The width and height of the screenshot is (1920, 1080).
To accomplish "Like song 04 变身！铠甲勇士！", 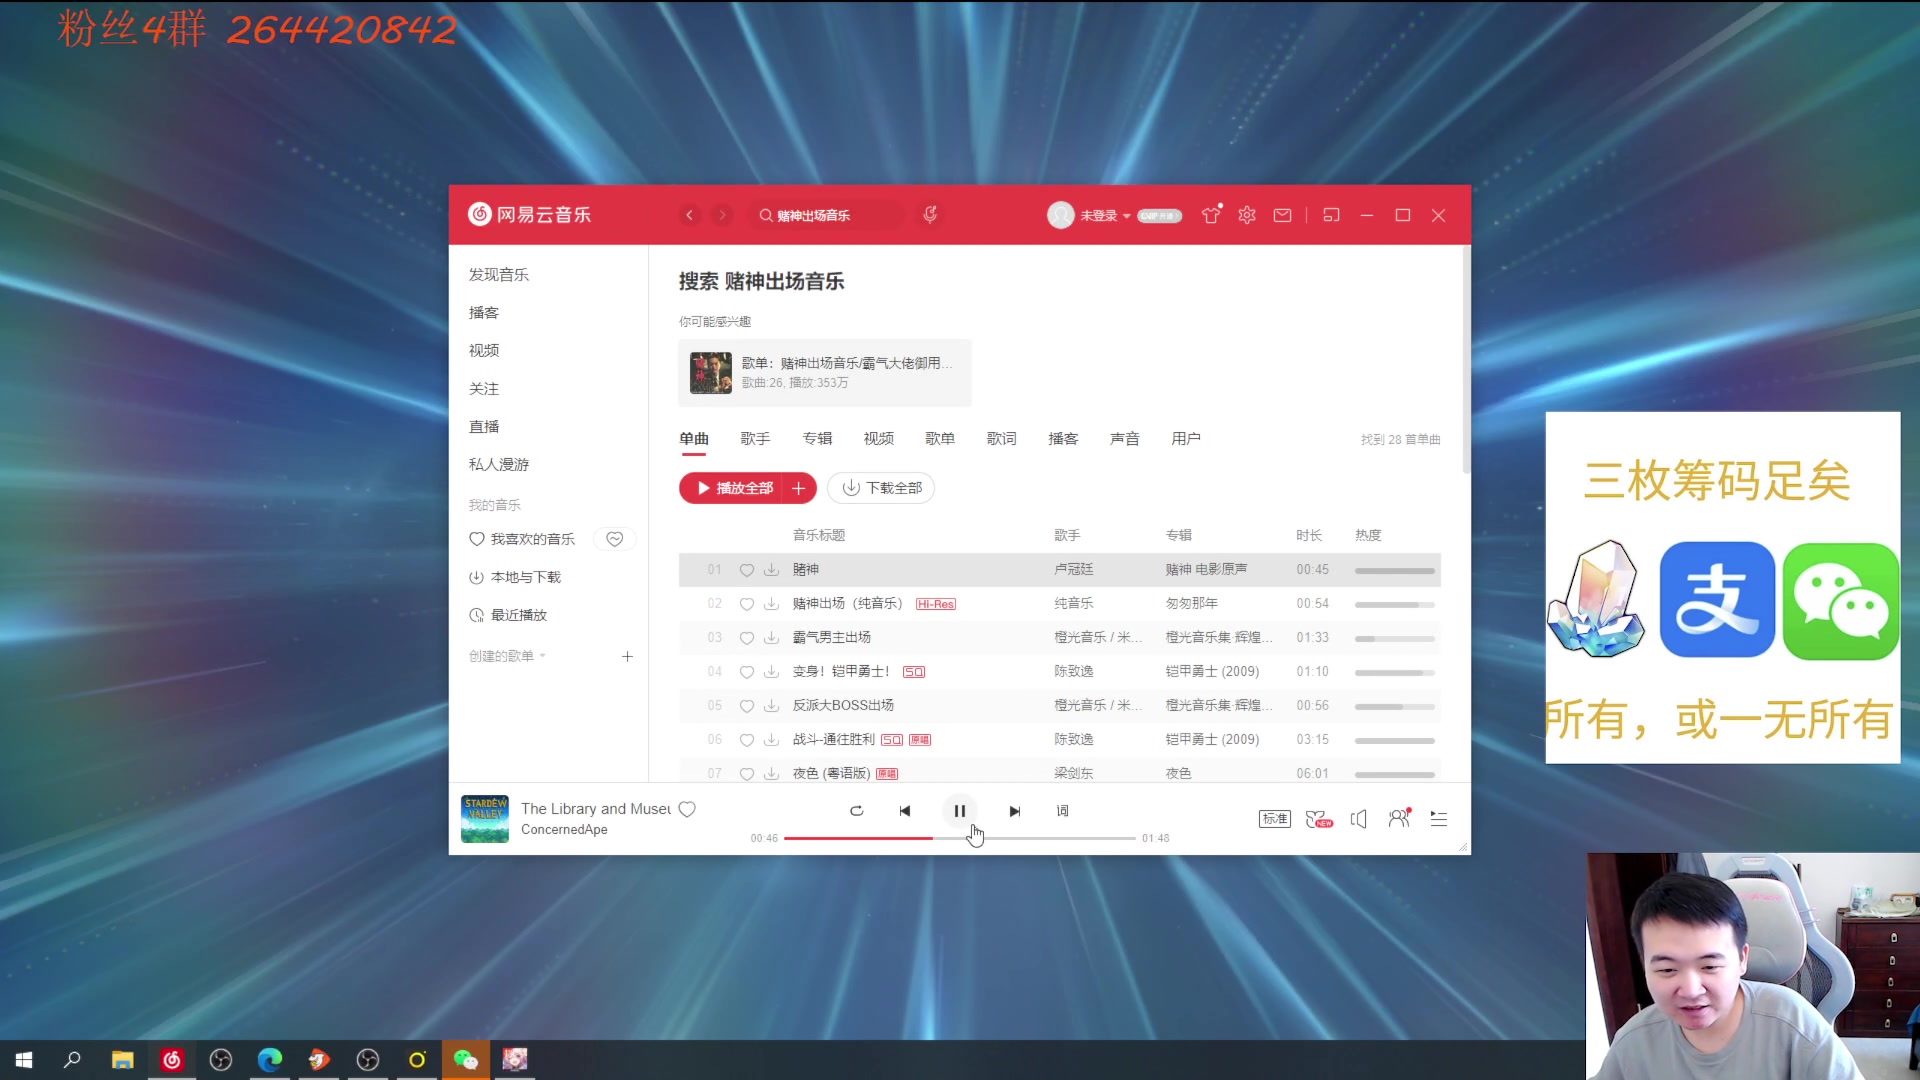I will (746, 672).
